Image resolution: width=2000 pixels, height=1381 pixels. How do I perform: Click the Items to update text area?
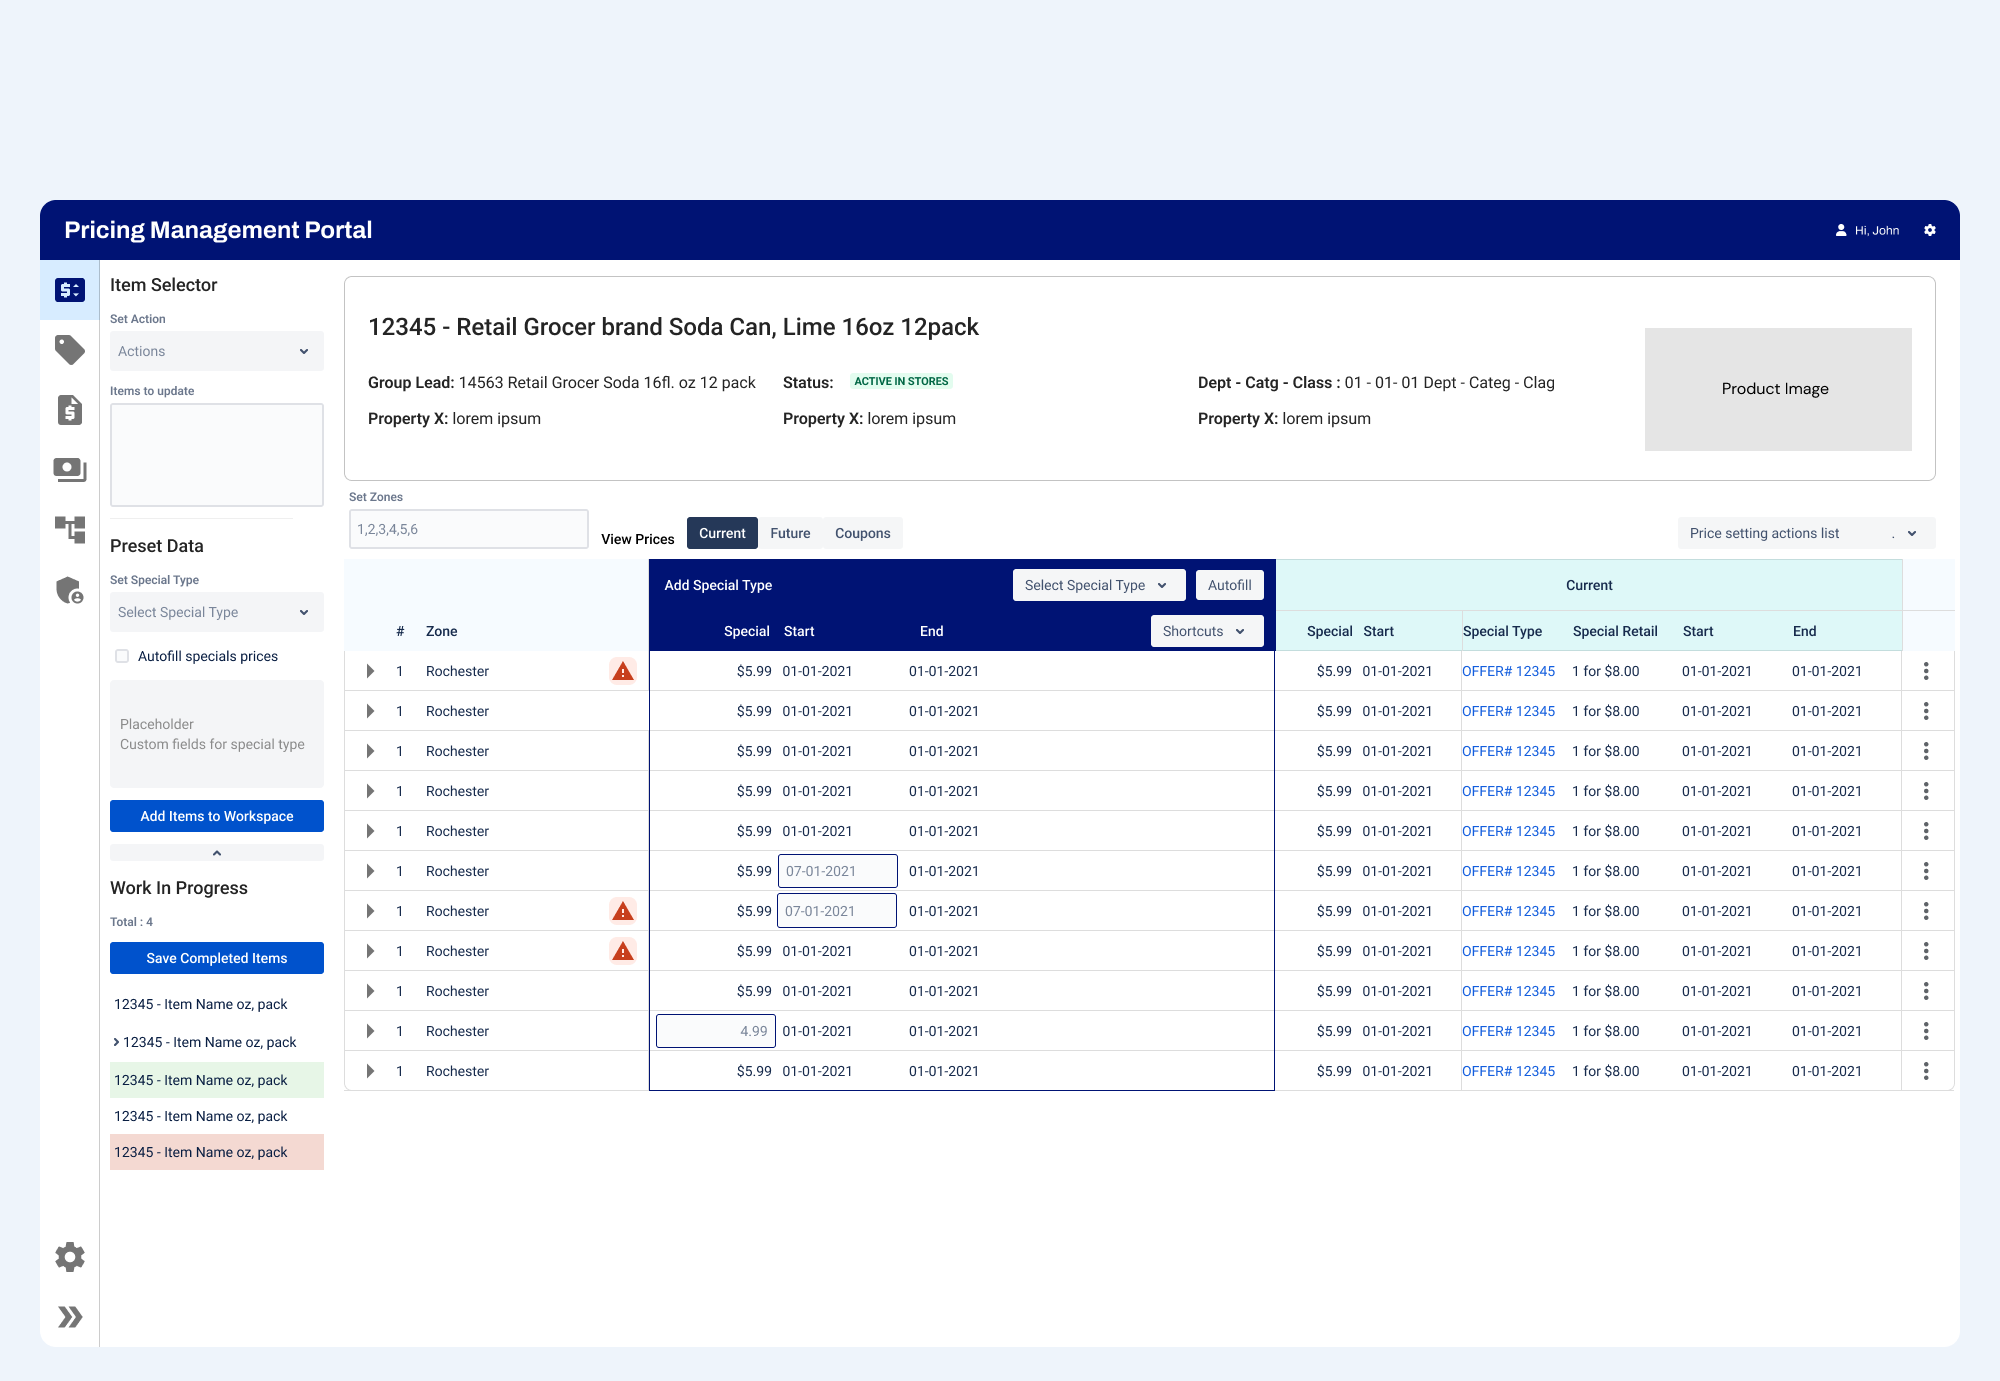(217, 455)
